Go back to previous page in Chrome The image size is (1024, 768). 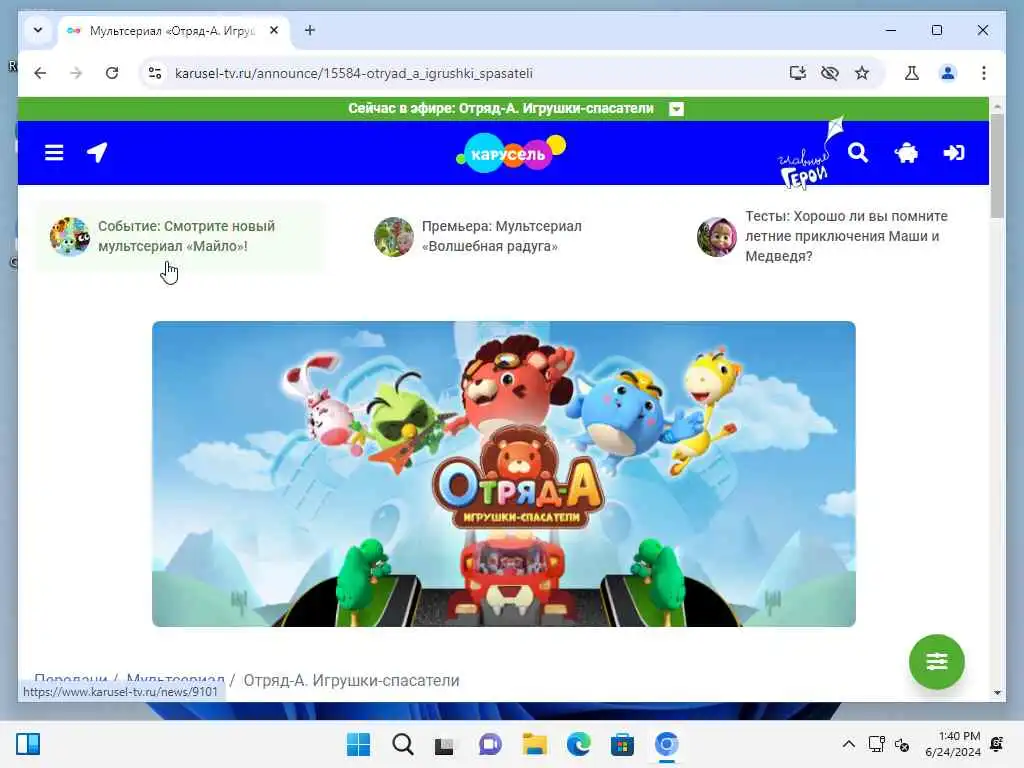pyautogui.click(x=40, y=73)
